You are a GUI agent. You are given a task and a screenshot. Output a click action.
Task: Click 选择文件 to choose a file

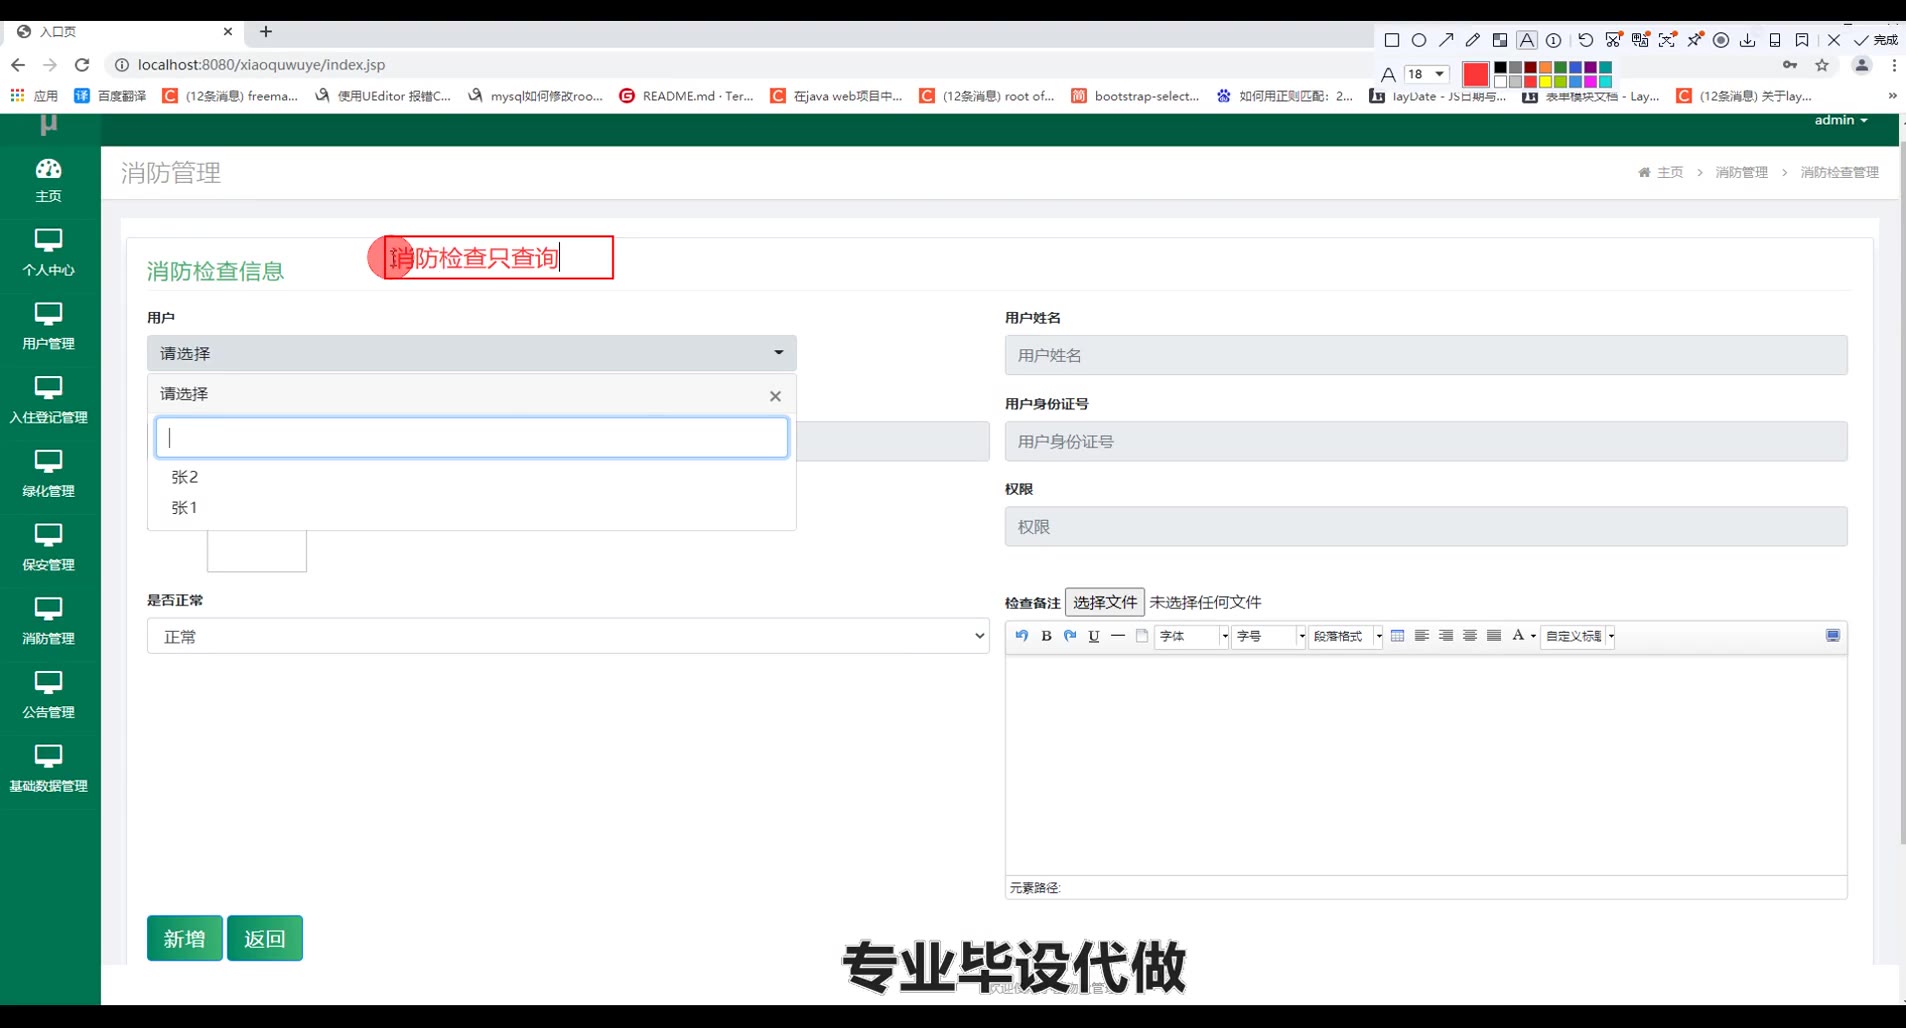pos(1105,602)
